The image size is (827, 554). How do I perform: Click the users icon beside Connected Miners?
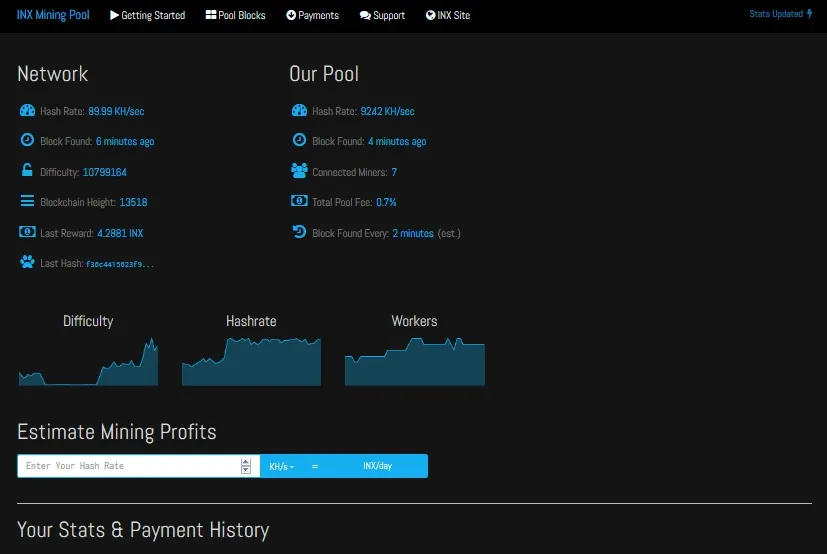click(299, 170)
